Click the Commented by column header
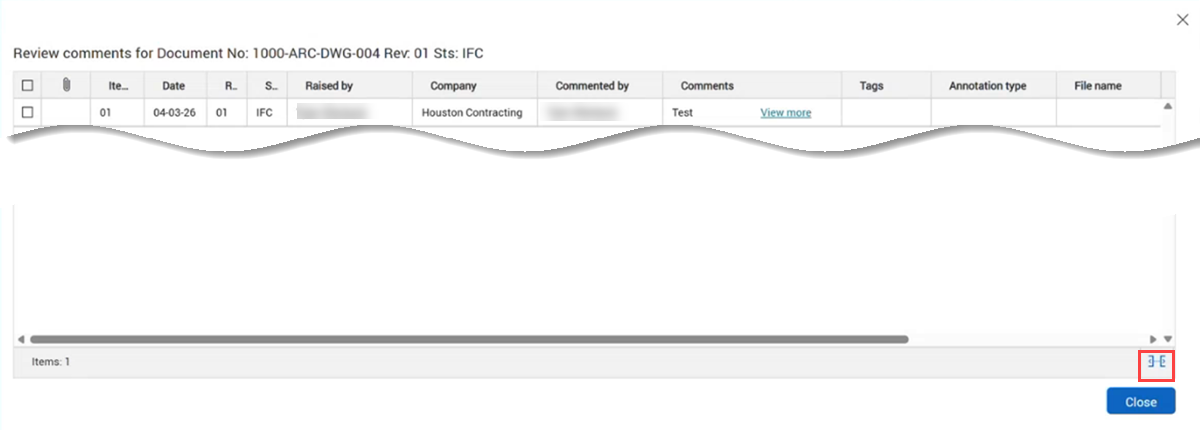Image resolution: width=1200 pixels, height=430 pixels. (592, 86)
